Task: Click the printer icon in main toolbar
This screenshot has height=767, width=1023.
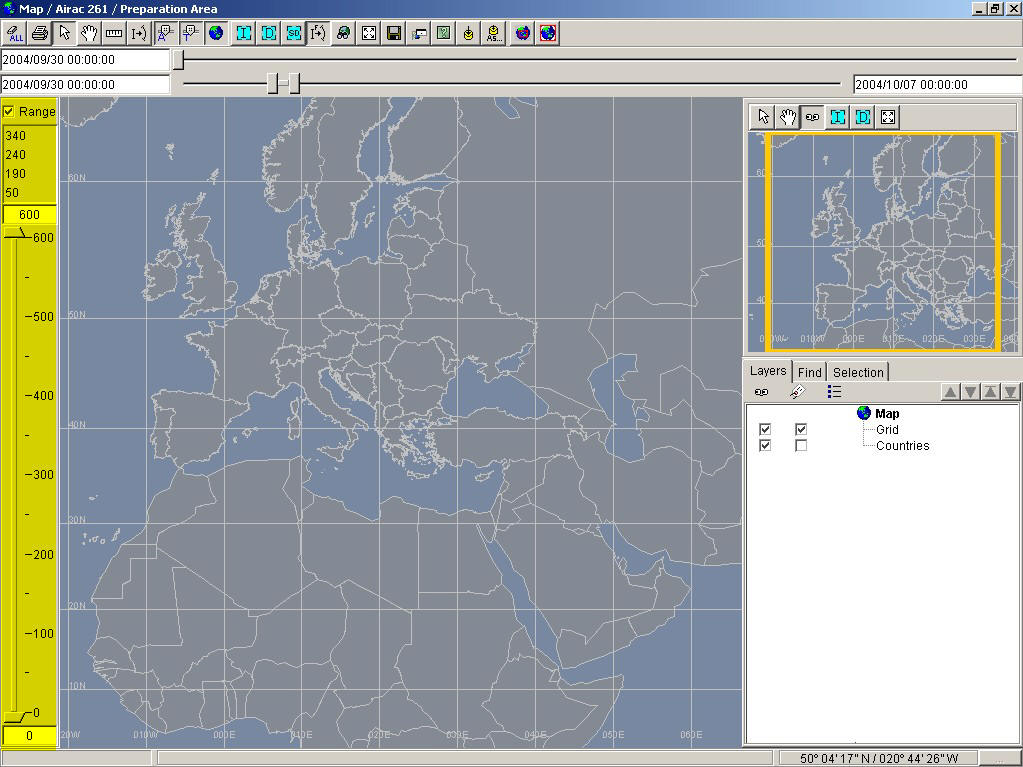Action: (39, 33)
